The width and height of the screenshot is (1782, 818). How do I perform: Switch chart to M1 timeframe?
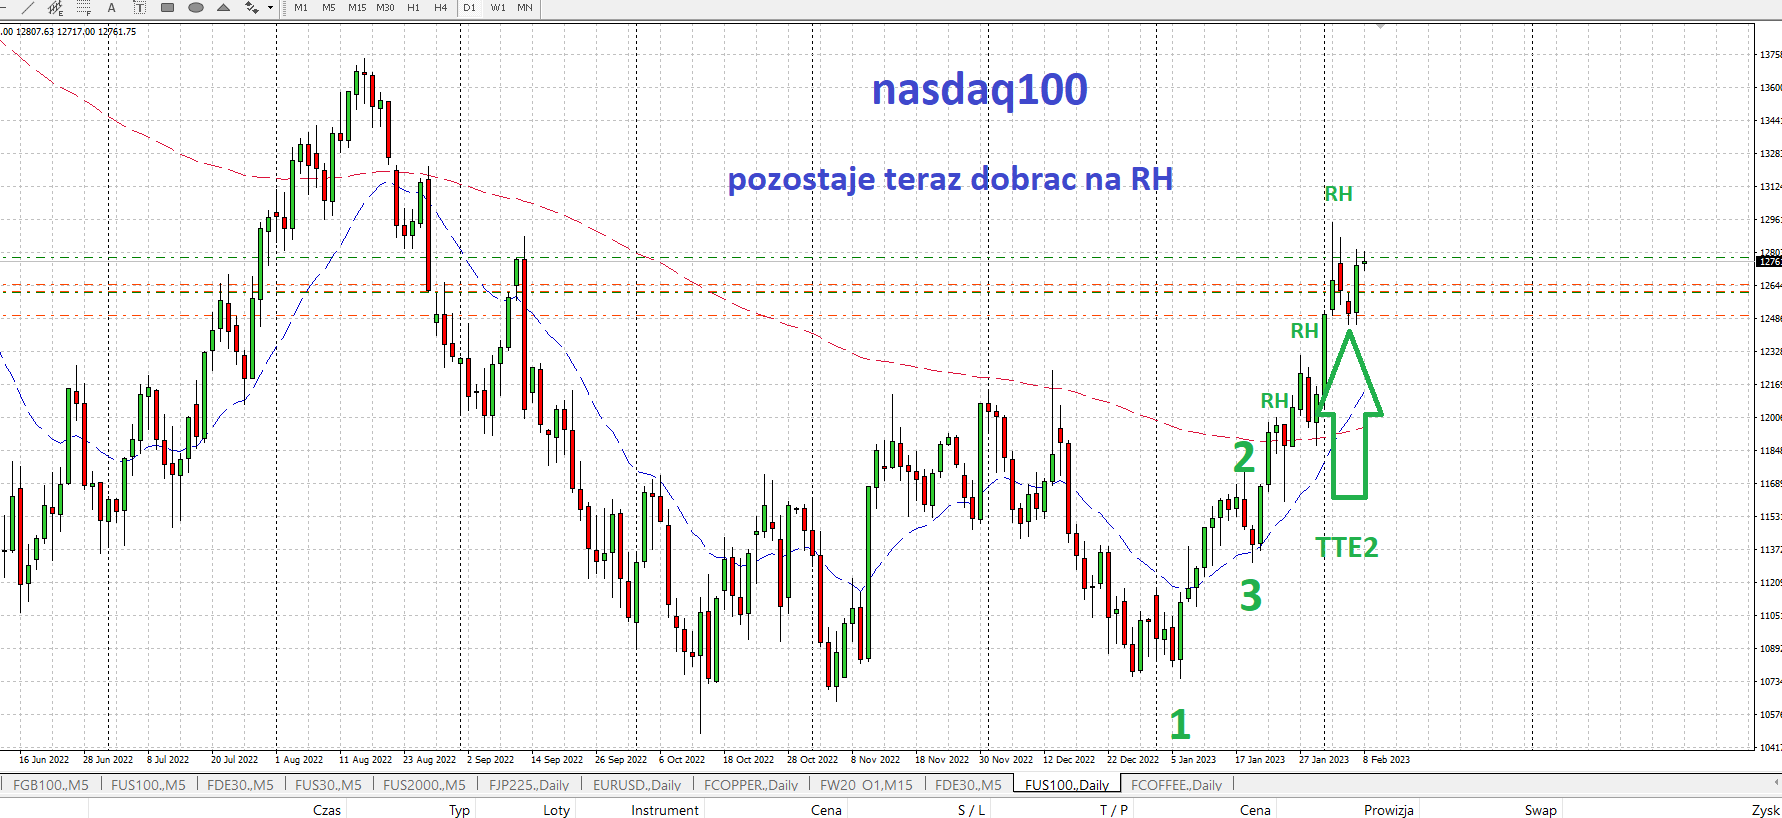pos(301,7)
